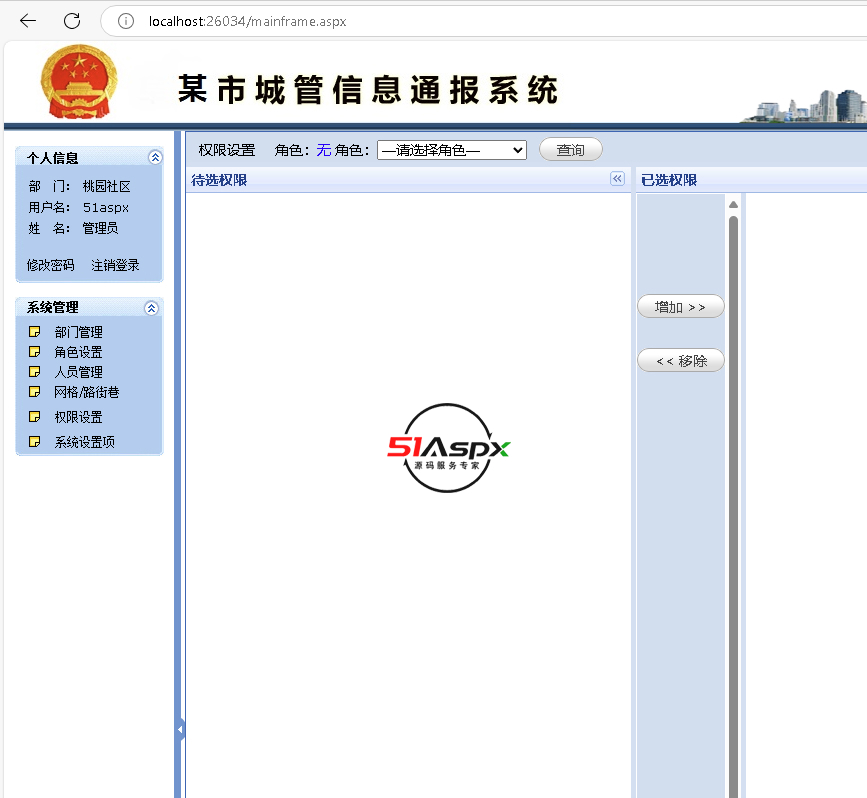This screenshot has height=798, width=867.
Task: Open the 请选择角色 dropdown
Action: (x=452, y=150)
